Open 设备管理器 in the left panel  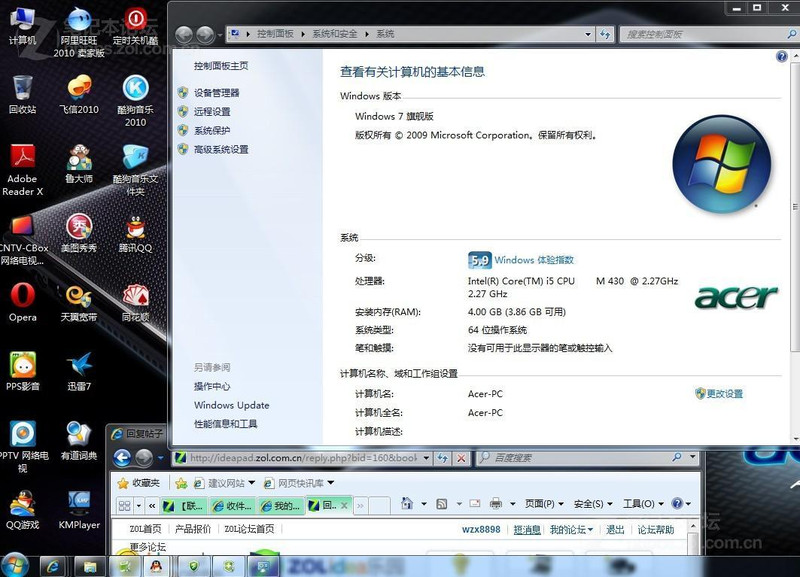216,93
